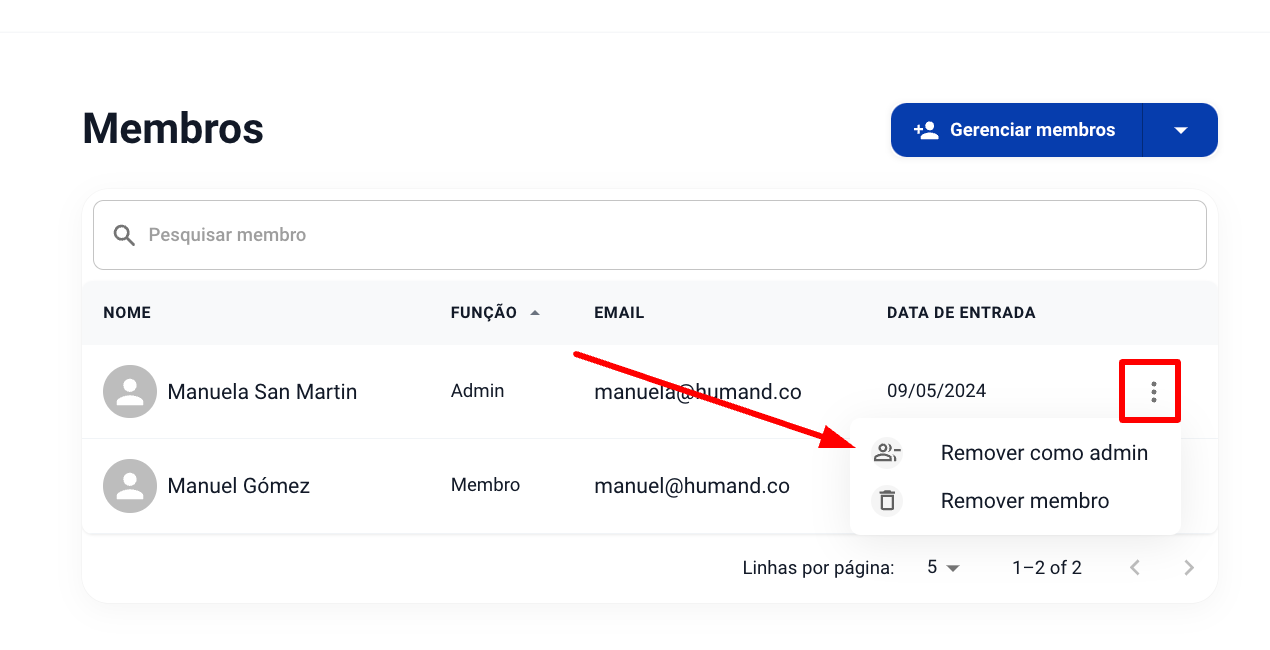Click Manuel Gómez's avatar icon
1270x650 pixels.
pos(130,486)
